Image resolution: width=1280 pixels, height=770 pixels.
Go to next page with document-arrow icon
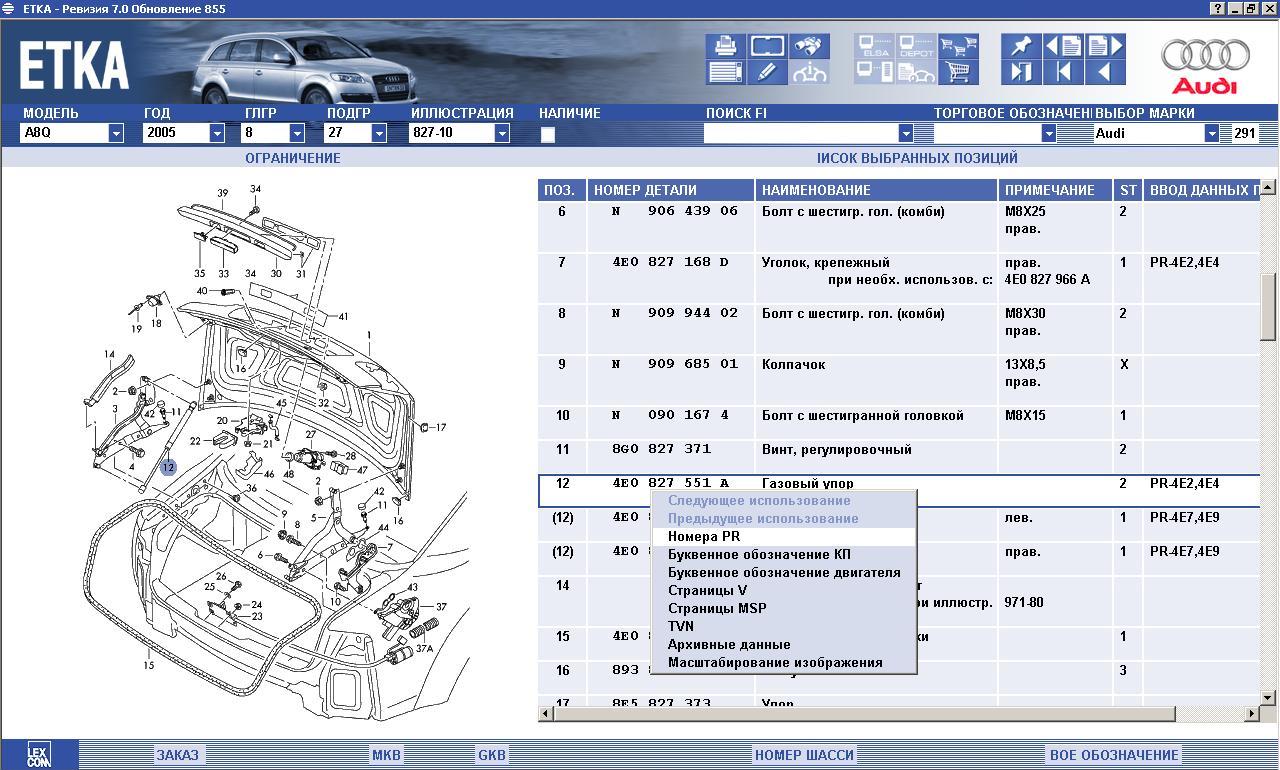1105,46
